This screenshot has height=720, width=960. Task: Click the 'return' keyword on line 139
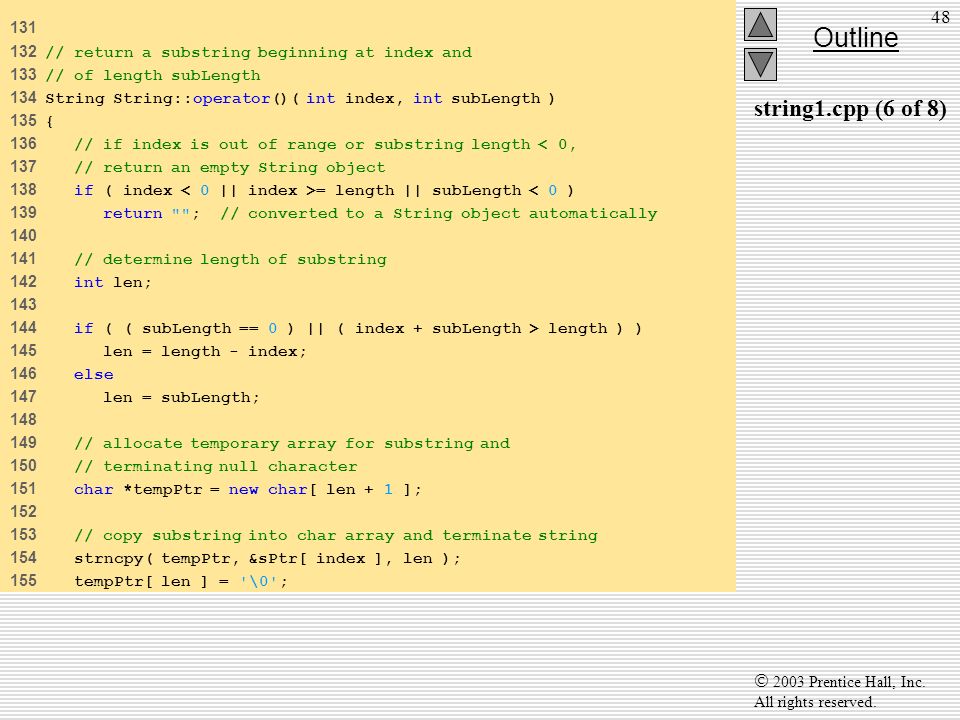[x=133, y=214]
